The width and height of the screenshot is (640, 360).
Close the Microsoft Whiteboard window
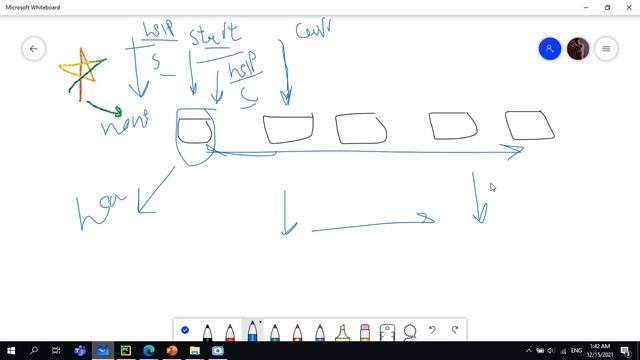629,7
